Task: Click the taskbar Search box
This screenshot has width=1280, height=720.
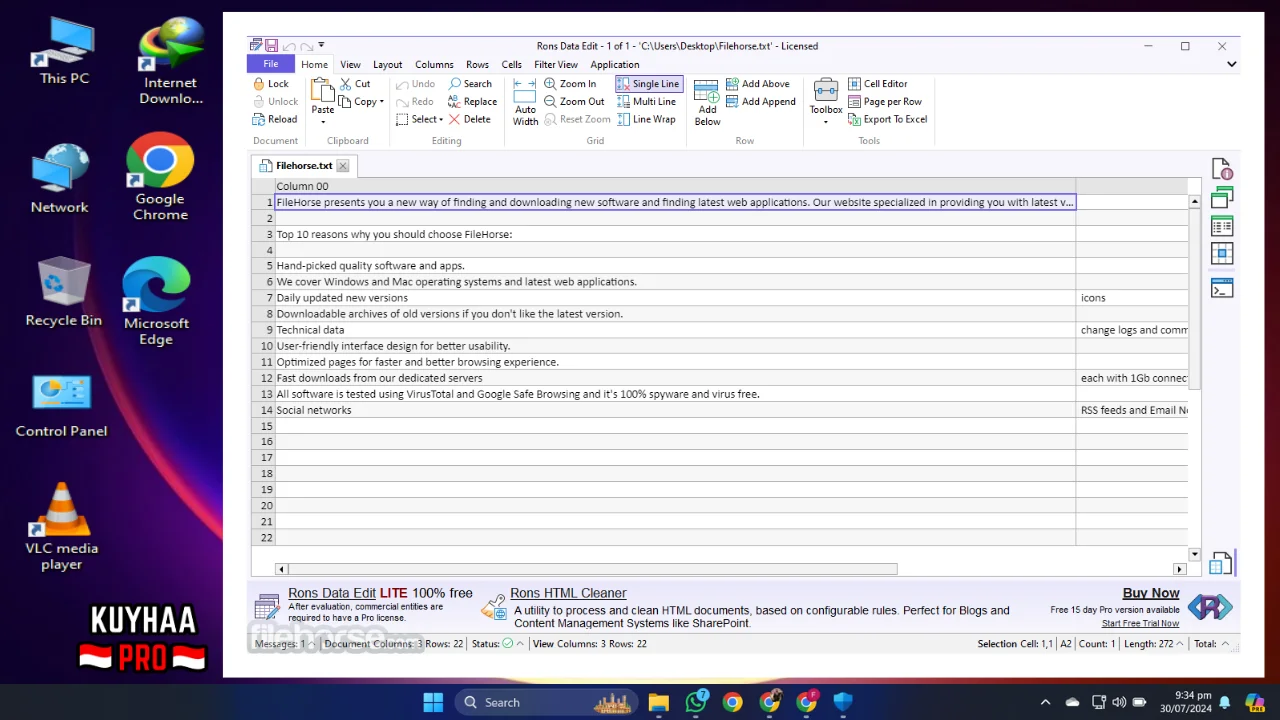Action: [546, 702]
